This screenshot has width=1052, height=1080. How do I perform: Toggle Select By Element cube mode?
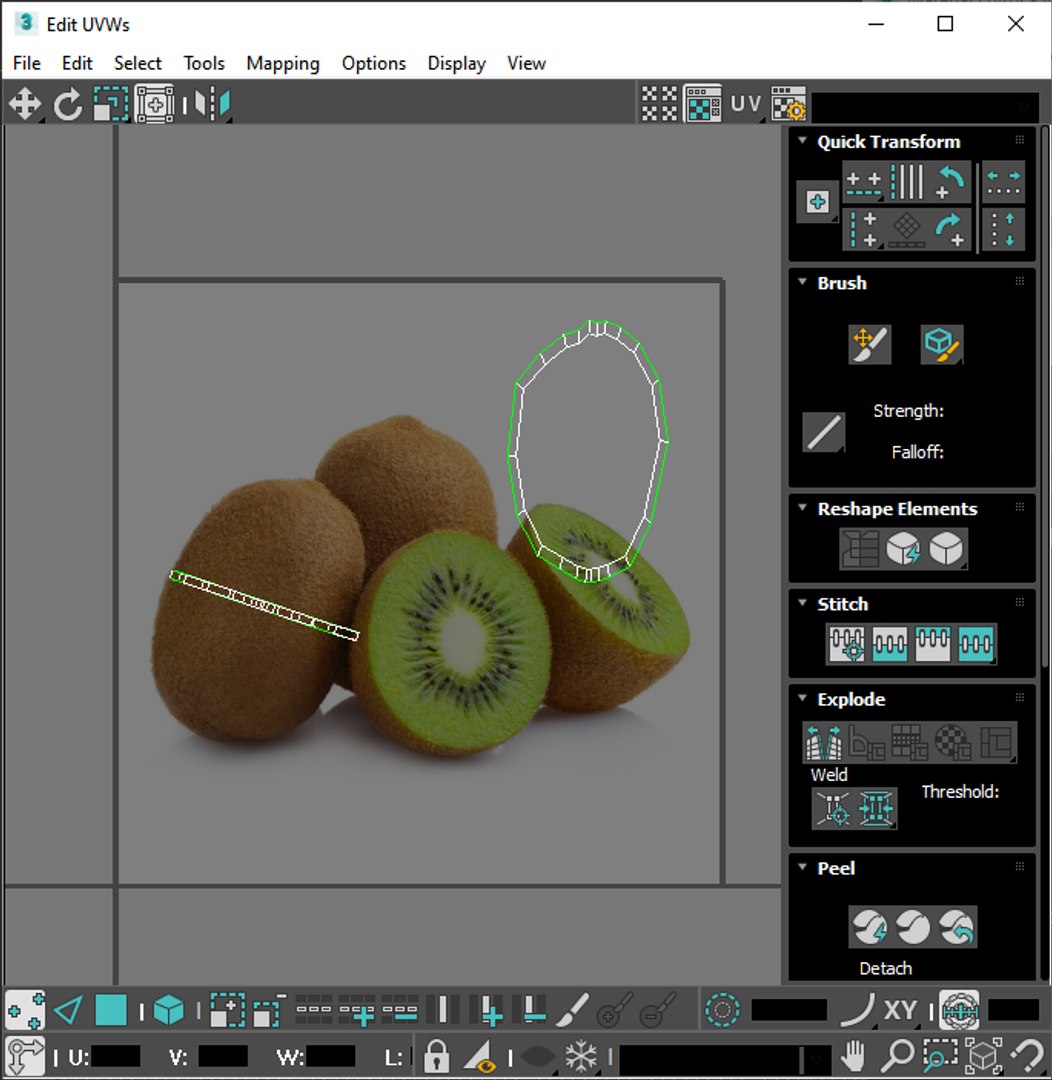(x=169, y=1010)
